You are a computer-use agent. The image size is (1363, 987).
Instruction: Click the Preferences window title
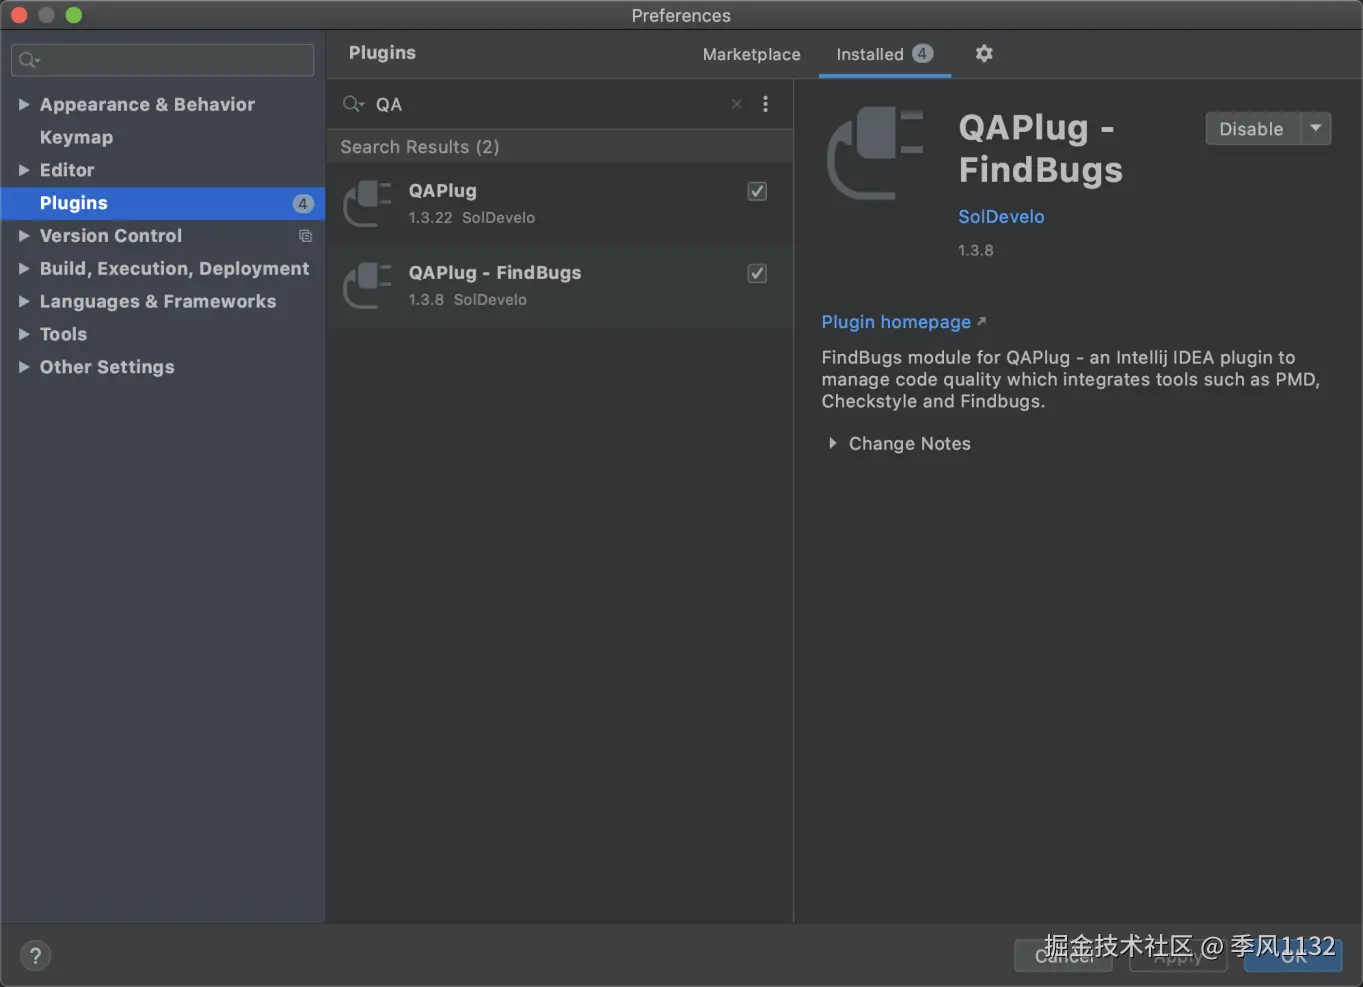click(x=681, y=15)
